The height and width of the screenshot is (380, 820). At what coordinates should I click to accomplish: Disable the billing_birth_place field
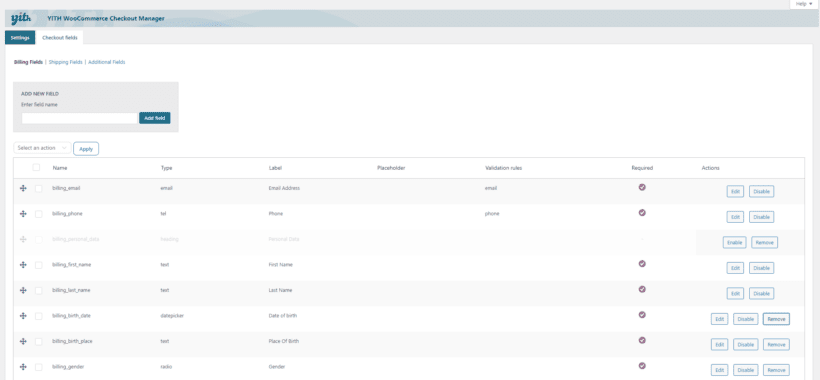coord(746,344)
